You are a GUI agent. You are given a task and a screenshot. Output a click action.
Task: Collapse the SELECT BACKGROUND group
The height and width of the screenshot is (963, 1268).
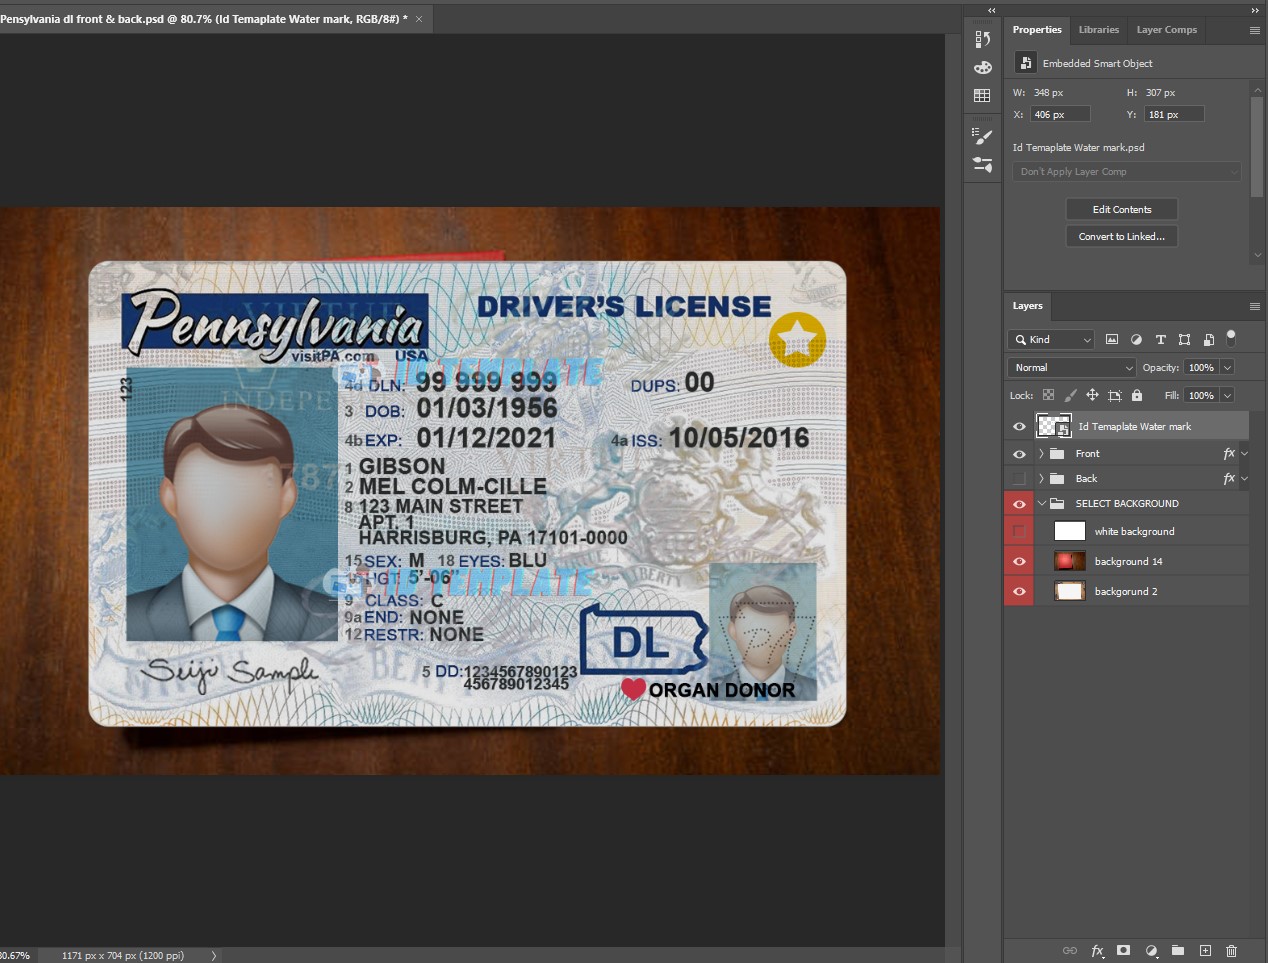click(1041, 504)
